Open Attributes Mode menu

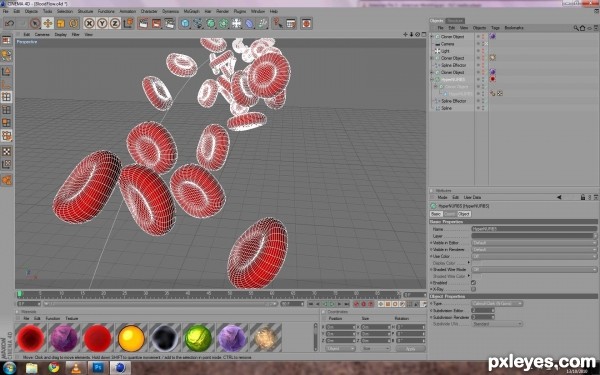[442, 197]
